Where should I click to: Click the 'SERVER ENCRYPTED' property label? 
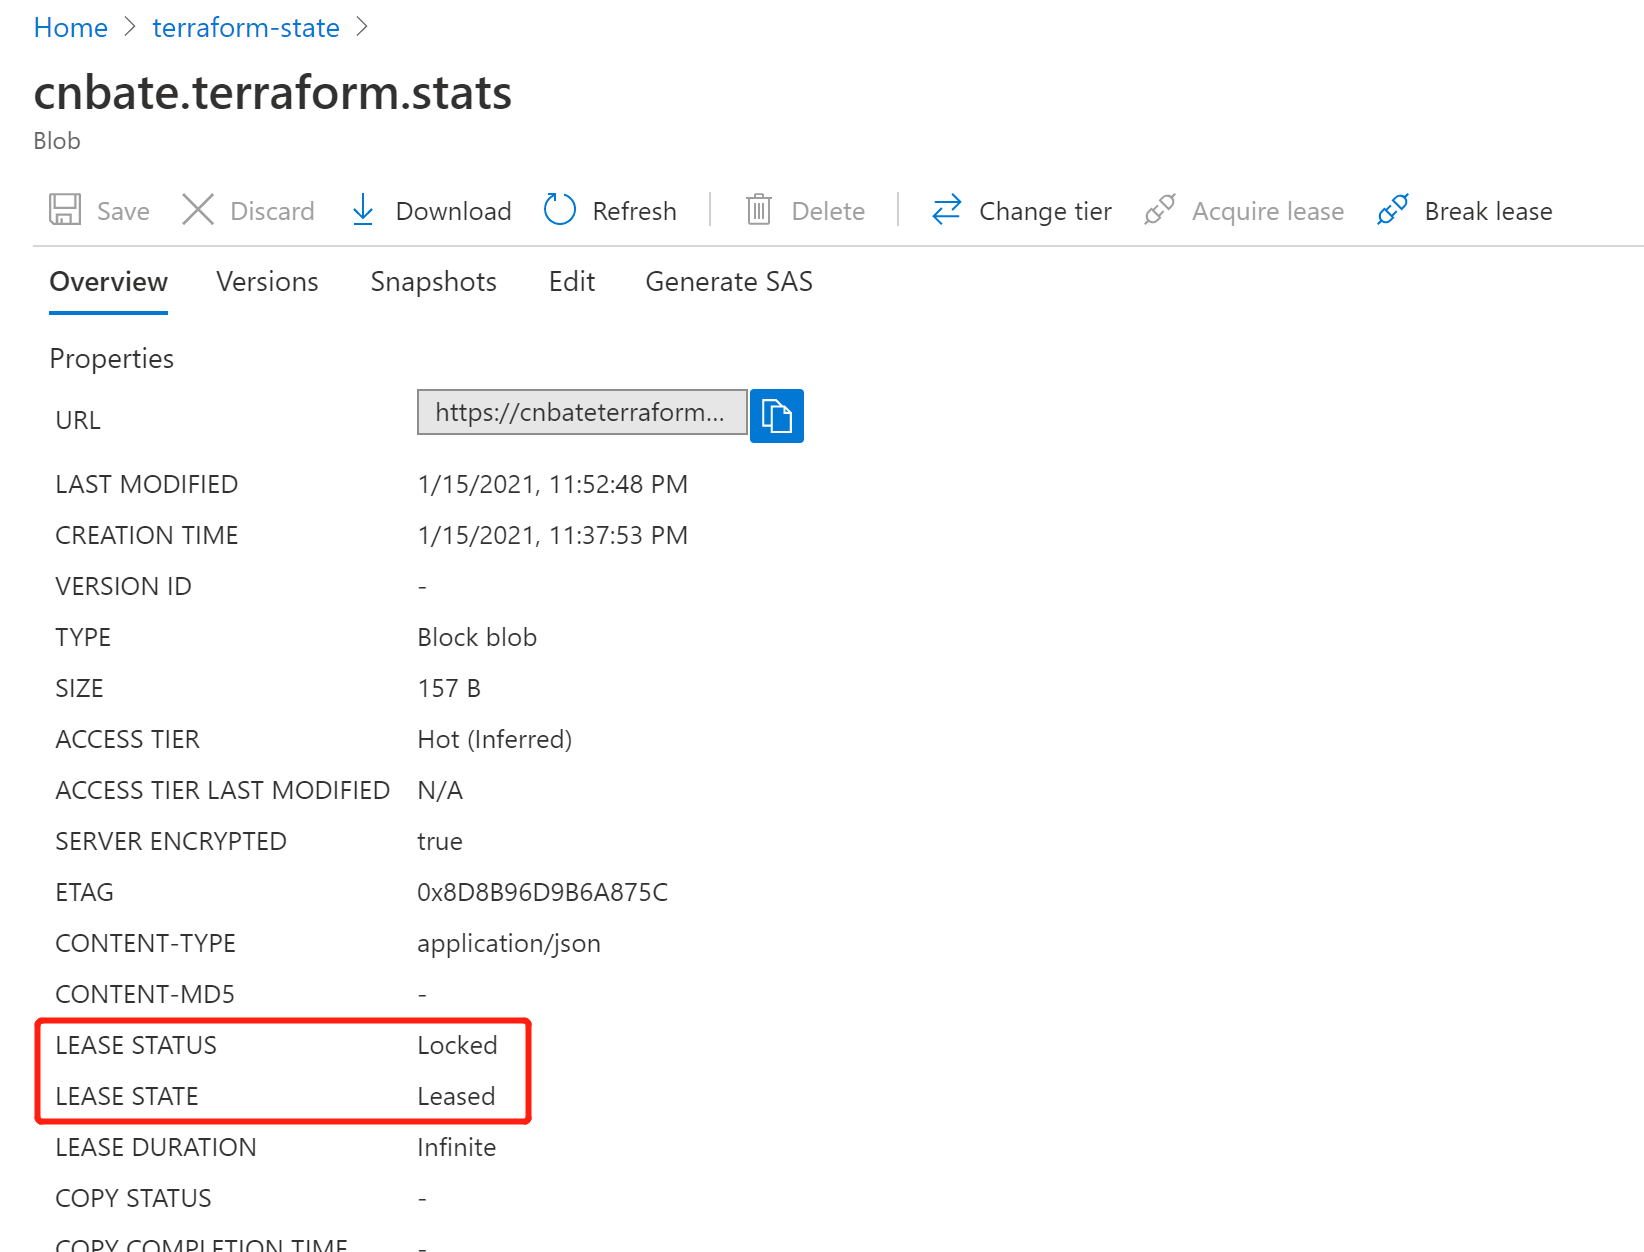pos(171,841)
